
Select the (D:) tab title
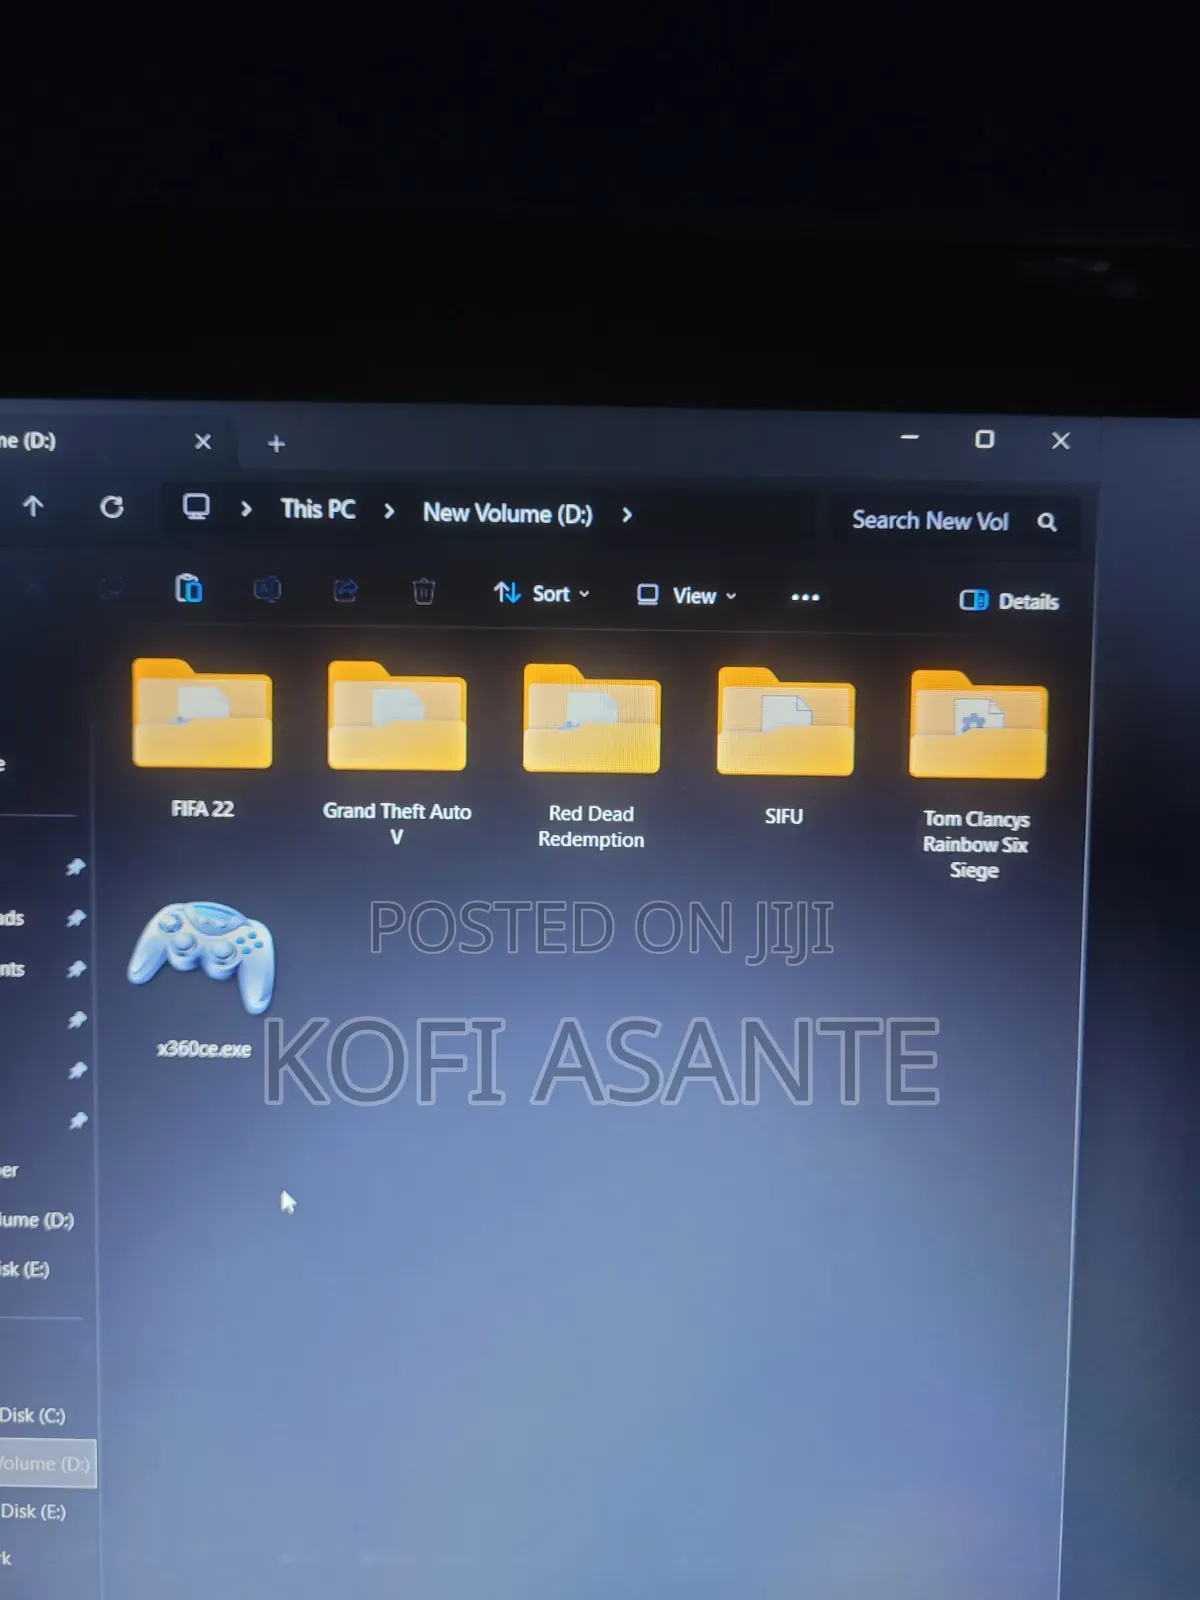(28, 440)
